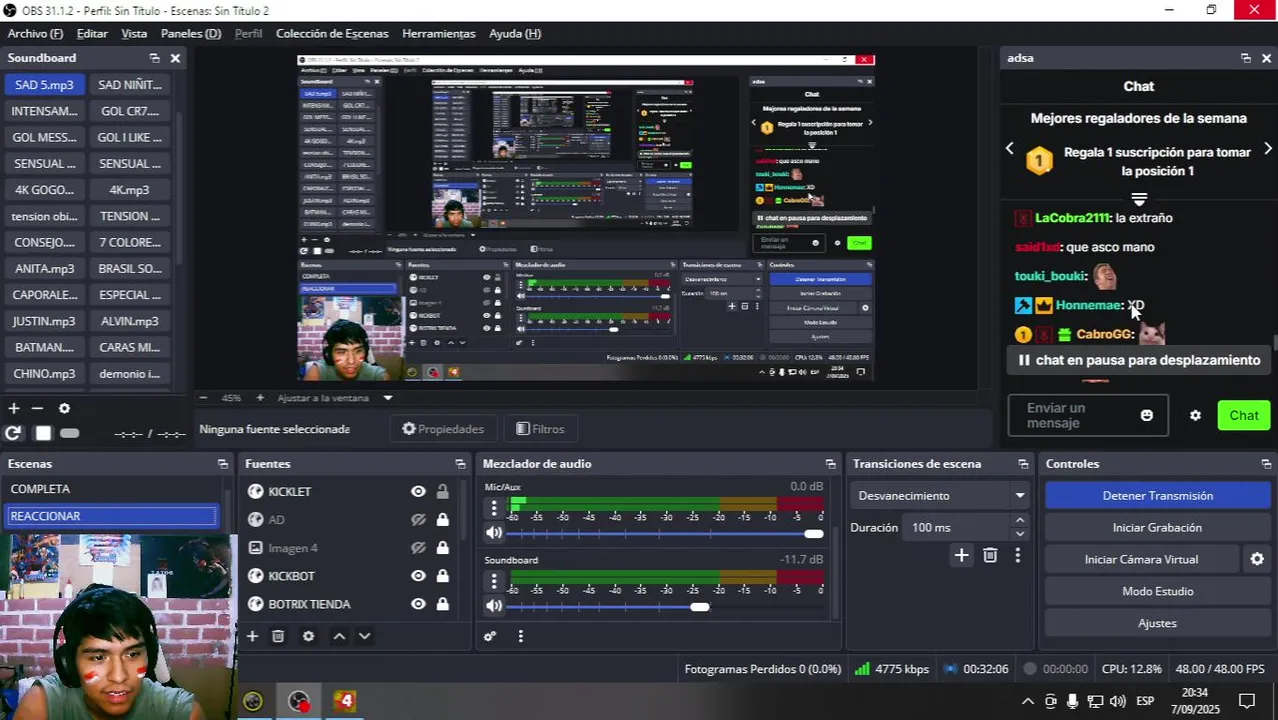
Task: Add a new source in Fuentes
Action: [x=252, y=636]
